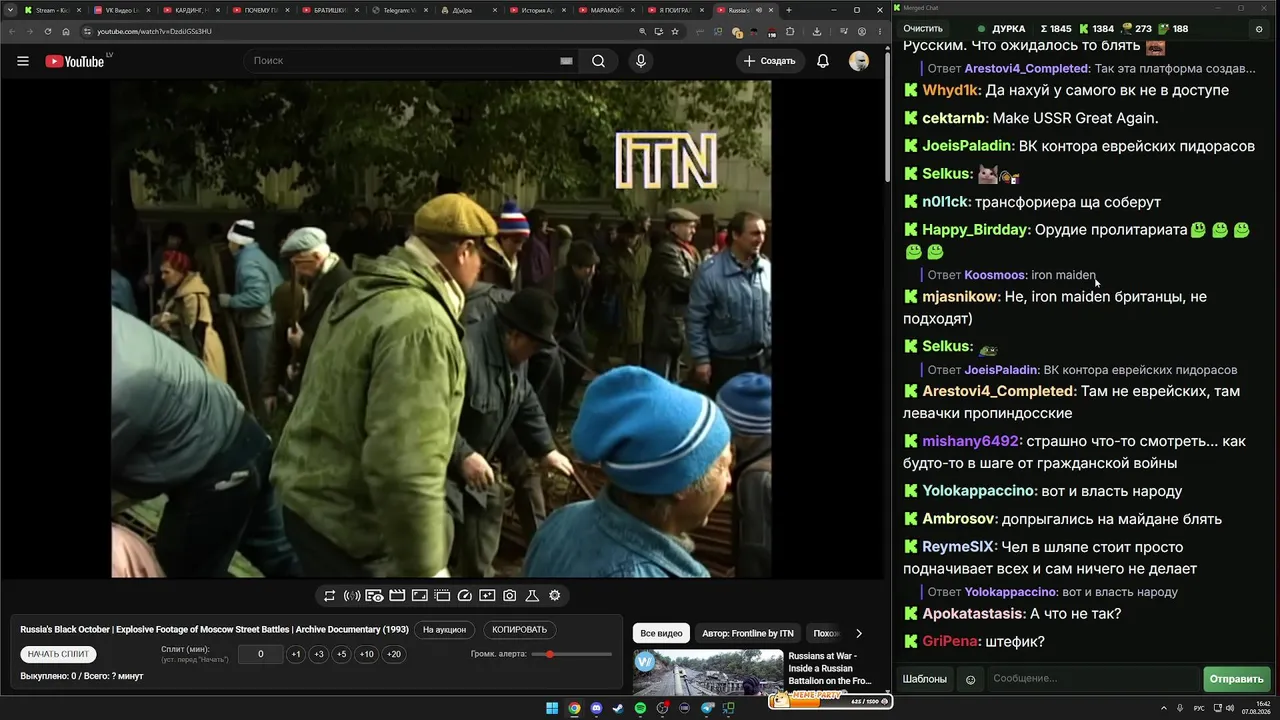Bookmark this page with the star icon
Viewport: 1280px width, 720px height.
tap(675, 31)
